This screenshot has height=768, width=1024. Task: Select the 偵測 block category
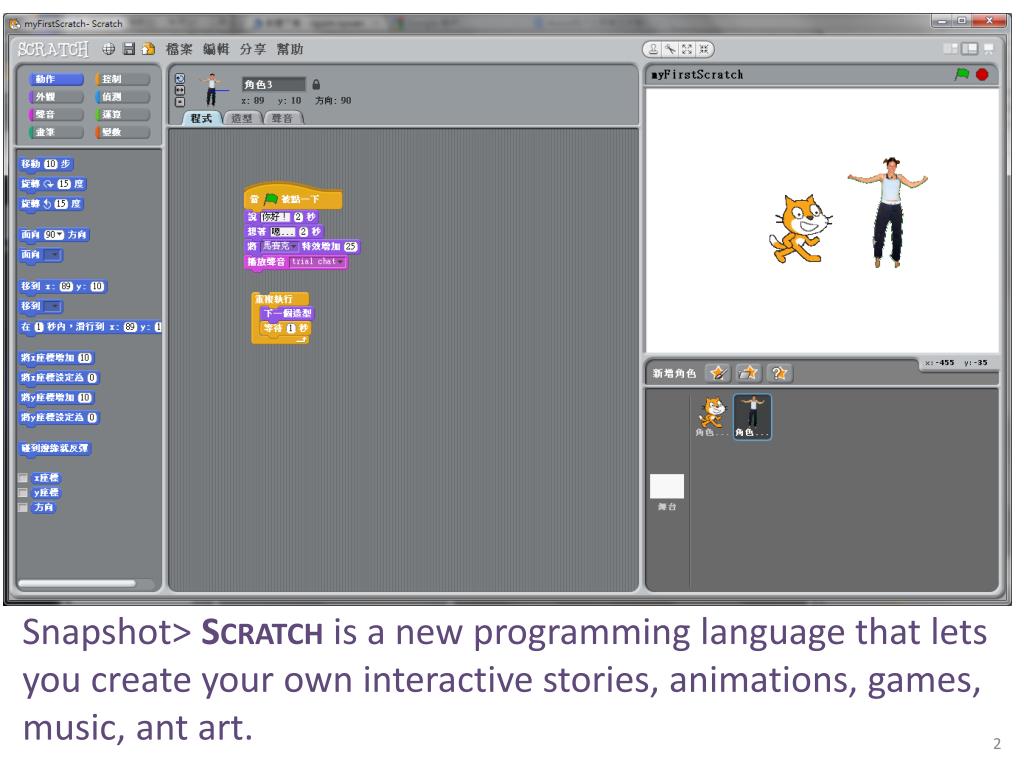tap(123, 97)
